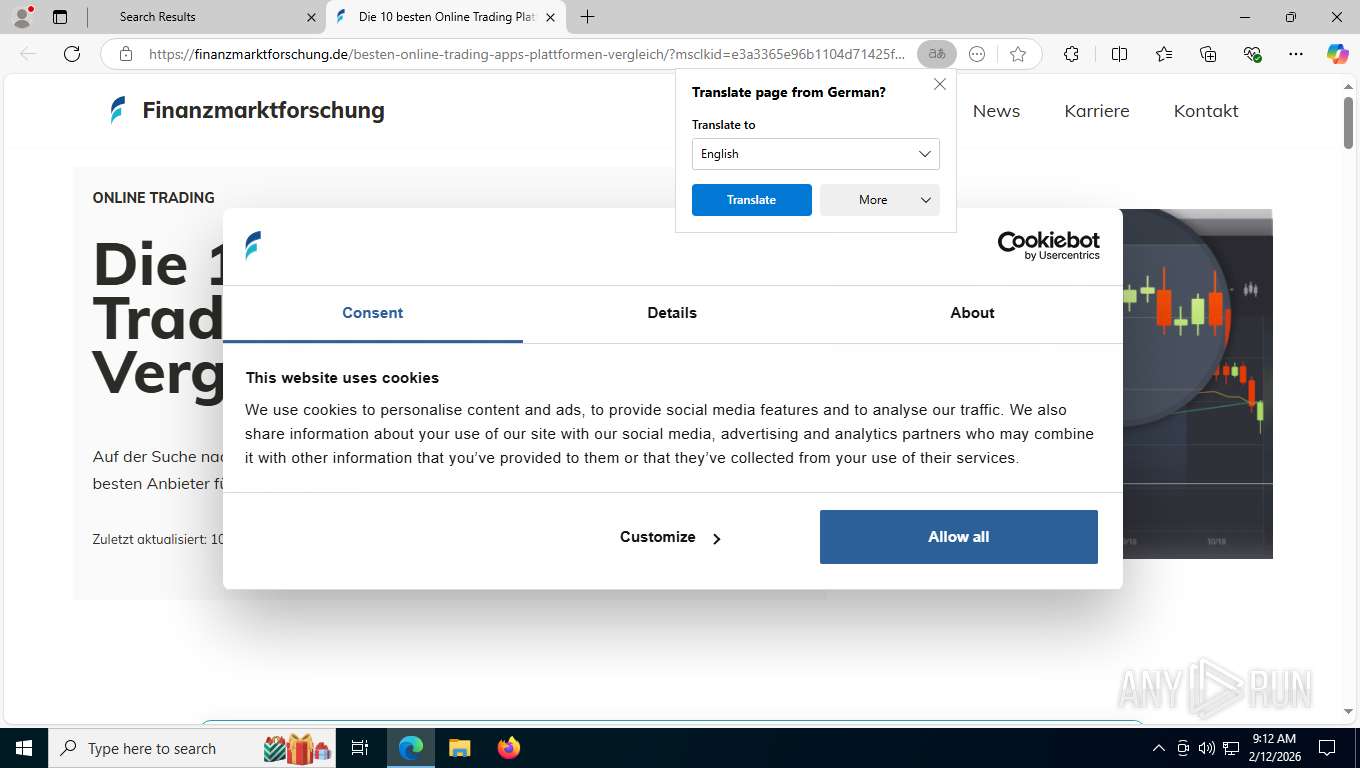Open Microsoft Edge from the taskbar
Image resolution: width=1360 pixels, height=768 pixels.
(410, 748)
